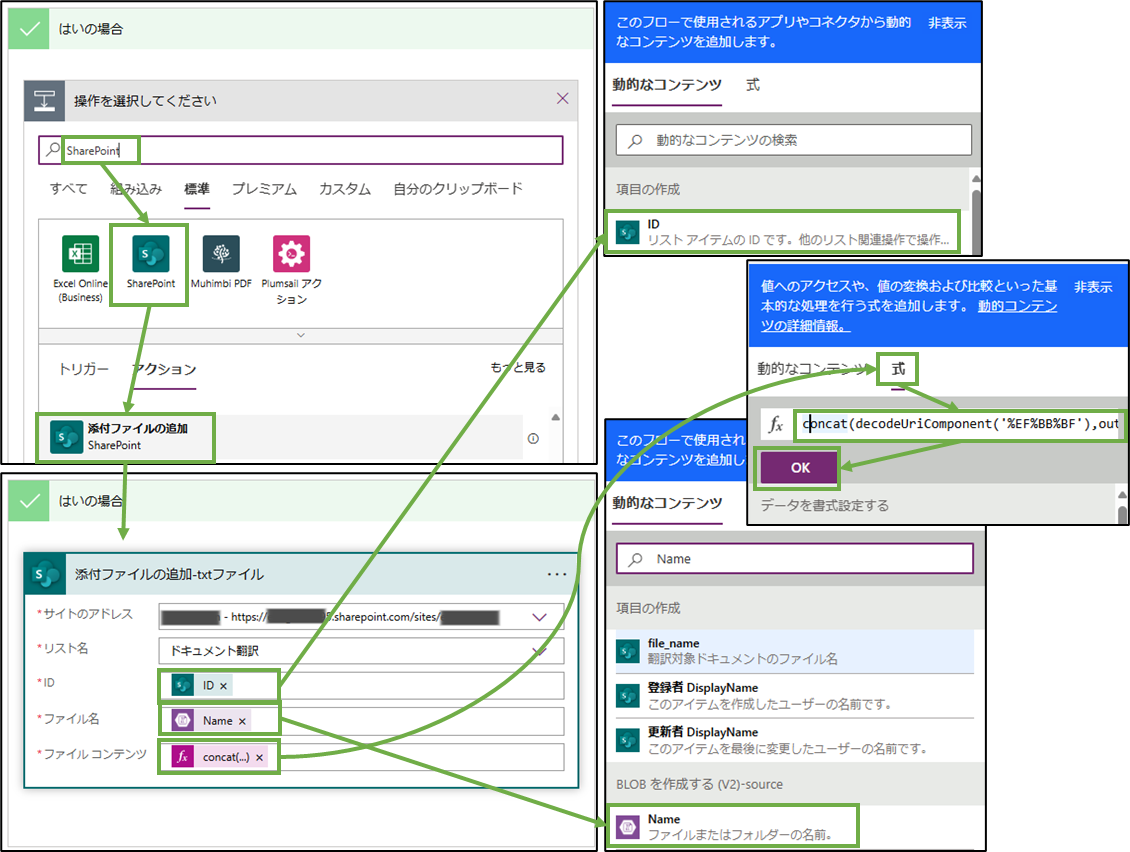Select the 更新者 DisplayName item
The height and width of the screenshot is (852, 1130).
794,740
